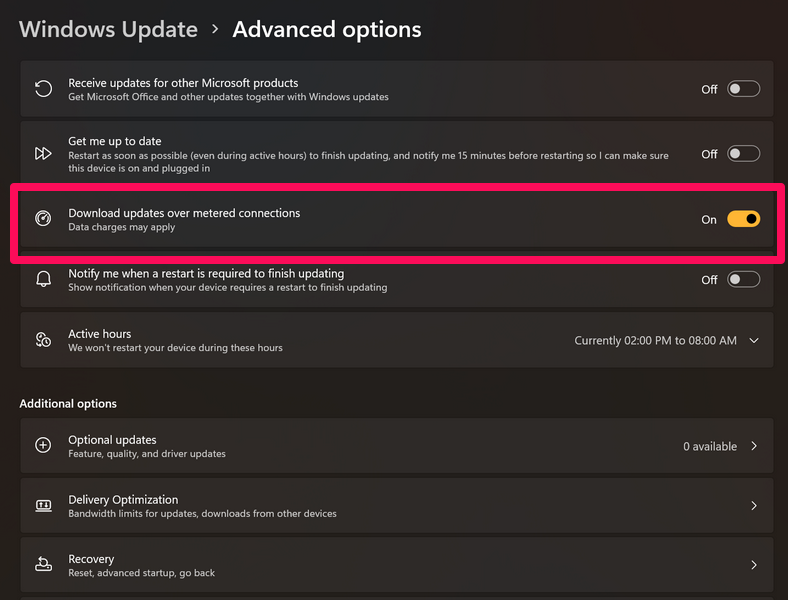
Task: Toggle Notify me when restart is required
Action: 743,280
